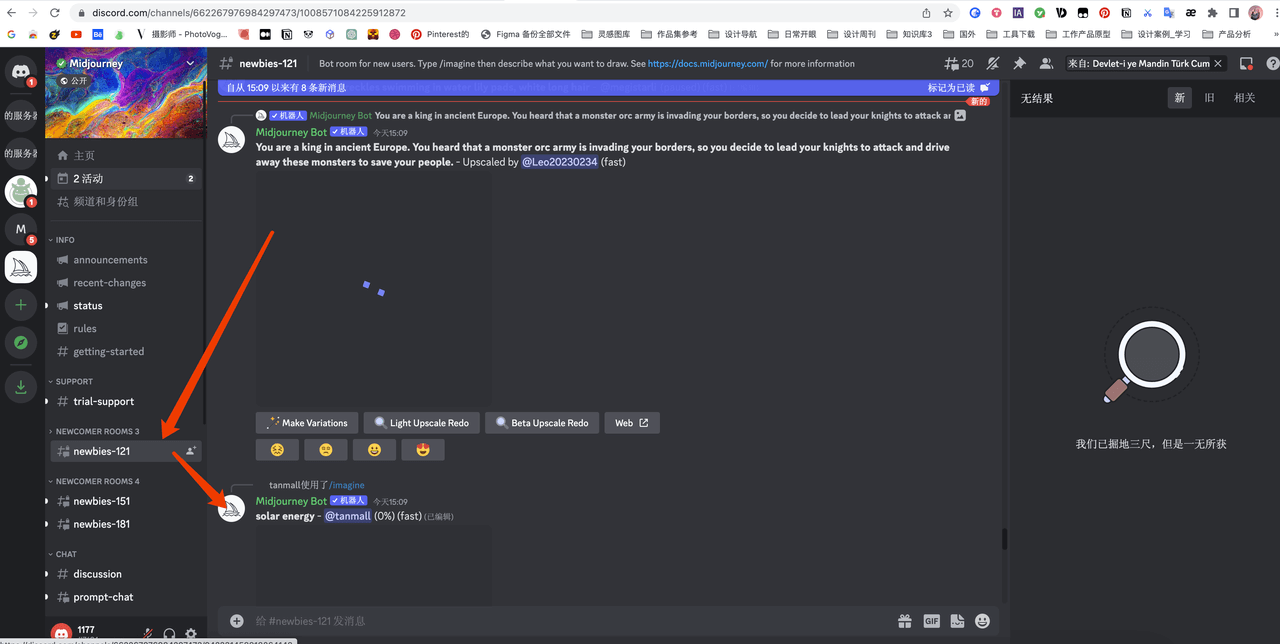The width and height of the screenshot is (1280, 644).
Task: Select the Midjourney sailboat server icon
Action: pyautogui.click(x=21, y=266)
